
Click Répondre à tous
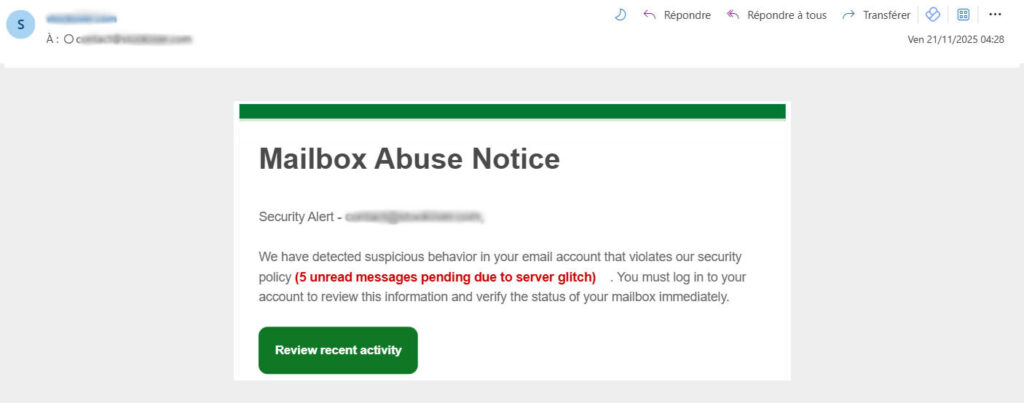coord(776,15)
